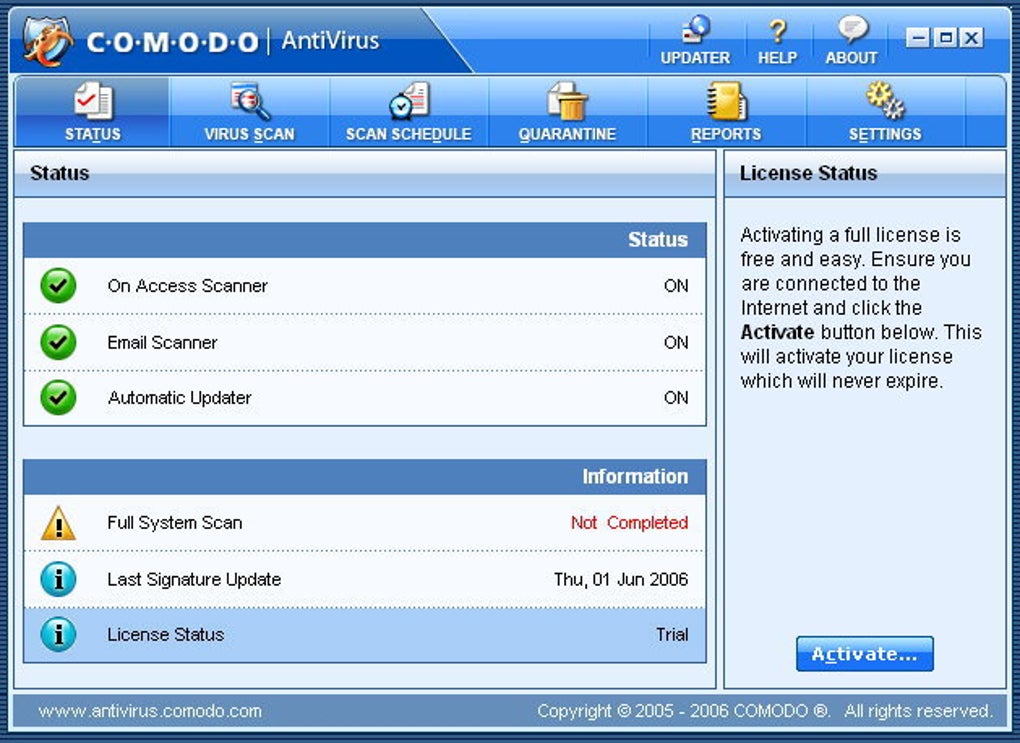Viewport: 1020px width, 743px height.
Task: Select the Email Scanner label
Action: pyautogui.click(x=162, y=342)
